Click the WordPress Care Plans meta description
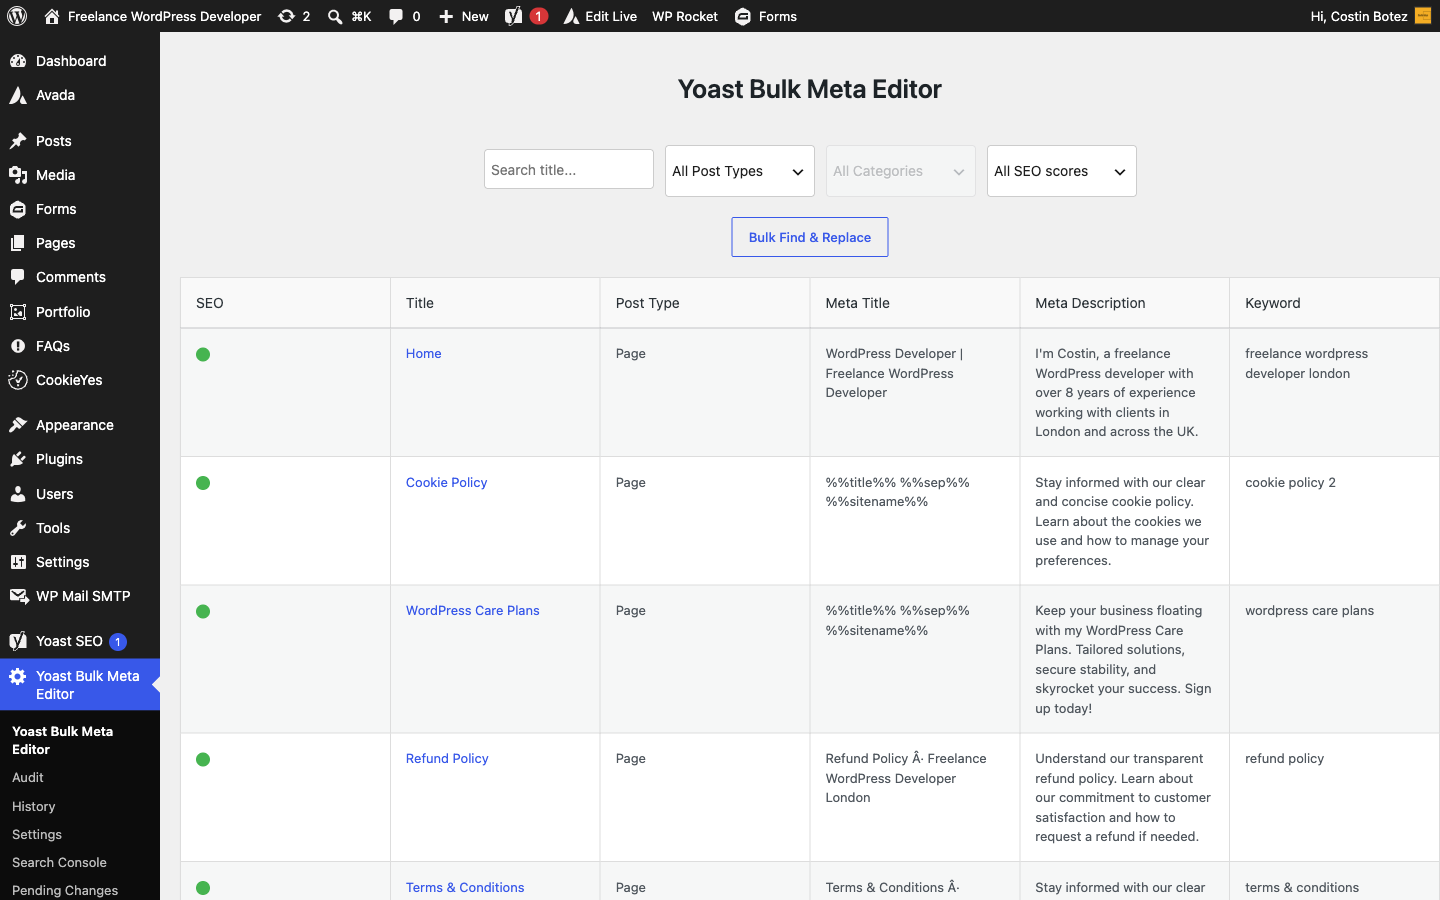 (1123, 660)
